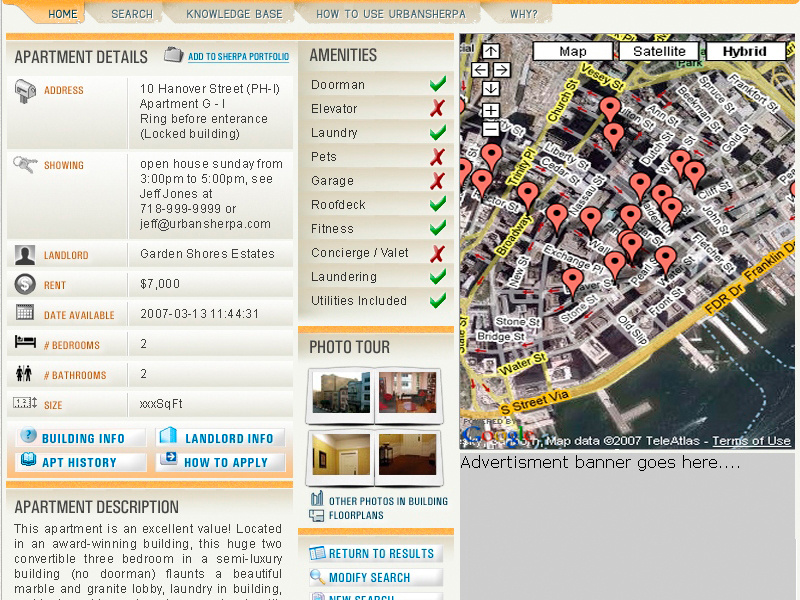Screen dimensions: 800x600
Task: Zoom in on the map
Action: point(491,110)
